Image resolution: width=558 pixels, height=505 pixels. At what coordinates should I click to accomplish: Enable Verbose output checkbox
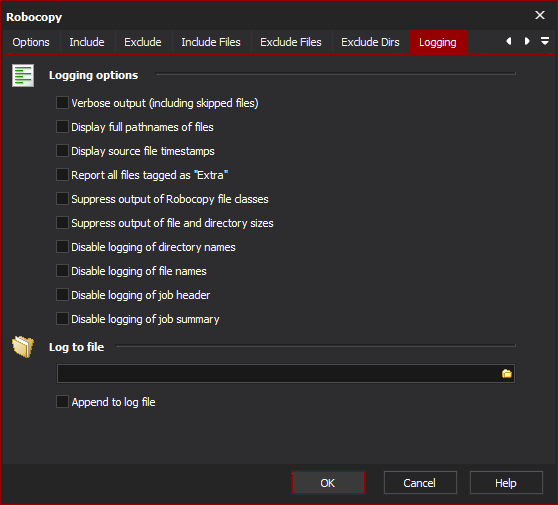coord(62,103)
